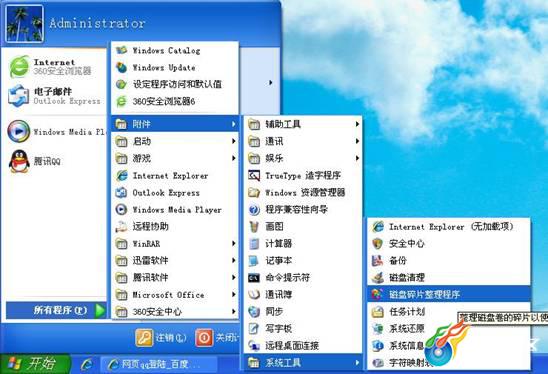The height and width of the screenshot is (374, 548).
Task: Click the 注销 (L) log off button
Action: [x=161, y=338]
